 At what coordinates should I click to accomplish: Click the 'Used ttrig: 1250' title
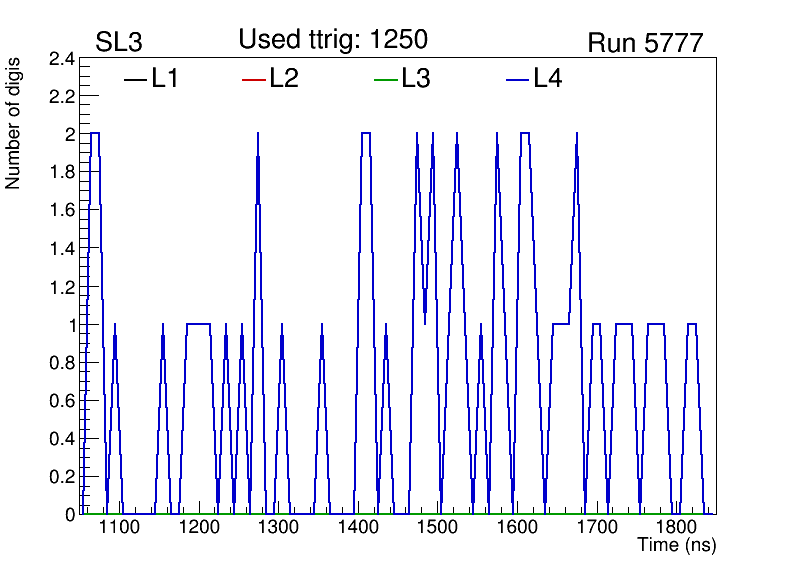pyautogui.click(x=333, y=40)
